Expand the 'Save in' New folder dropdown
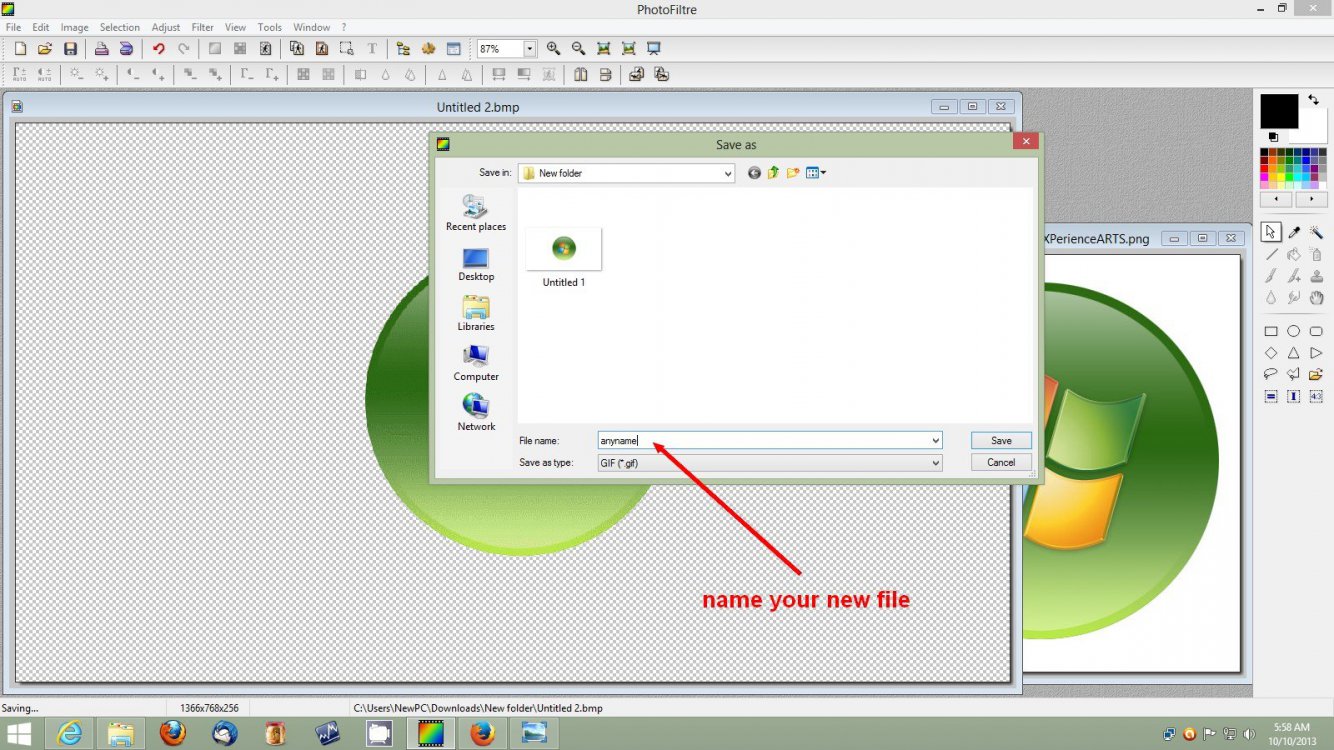1334x750 pixels. click(x=728, y=173)
